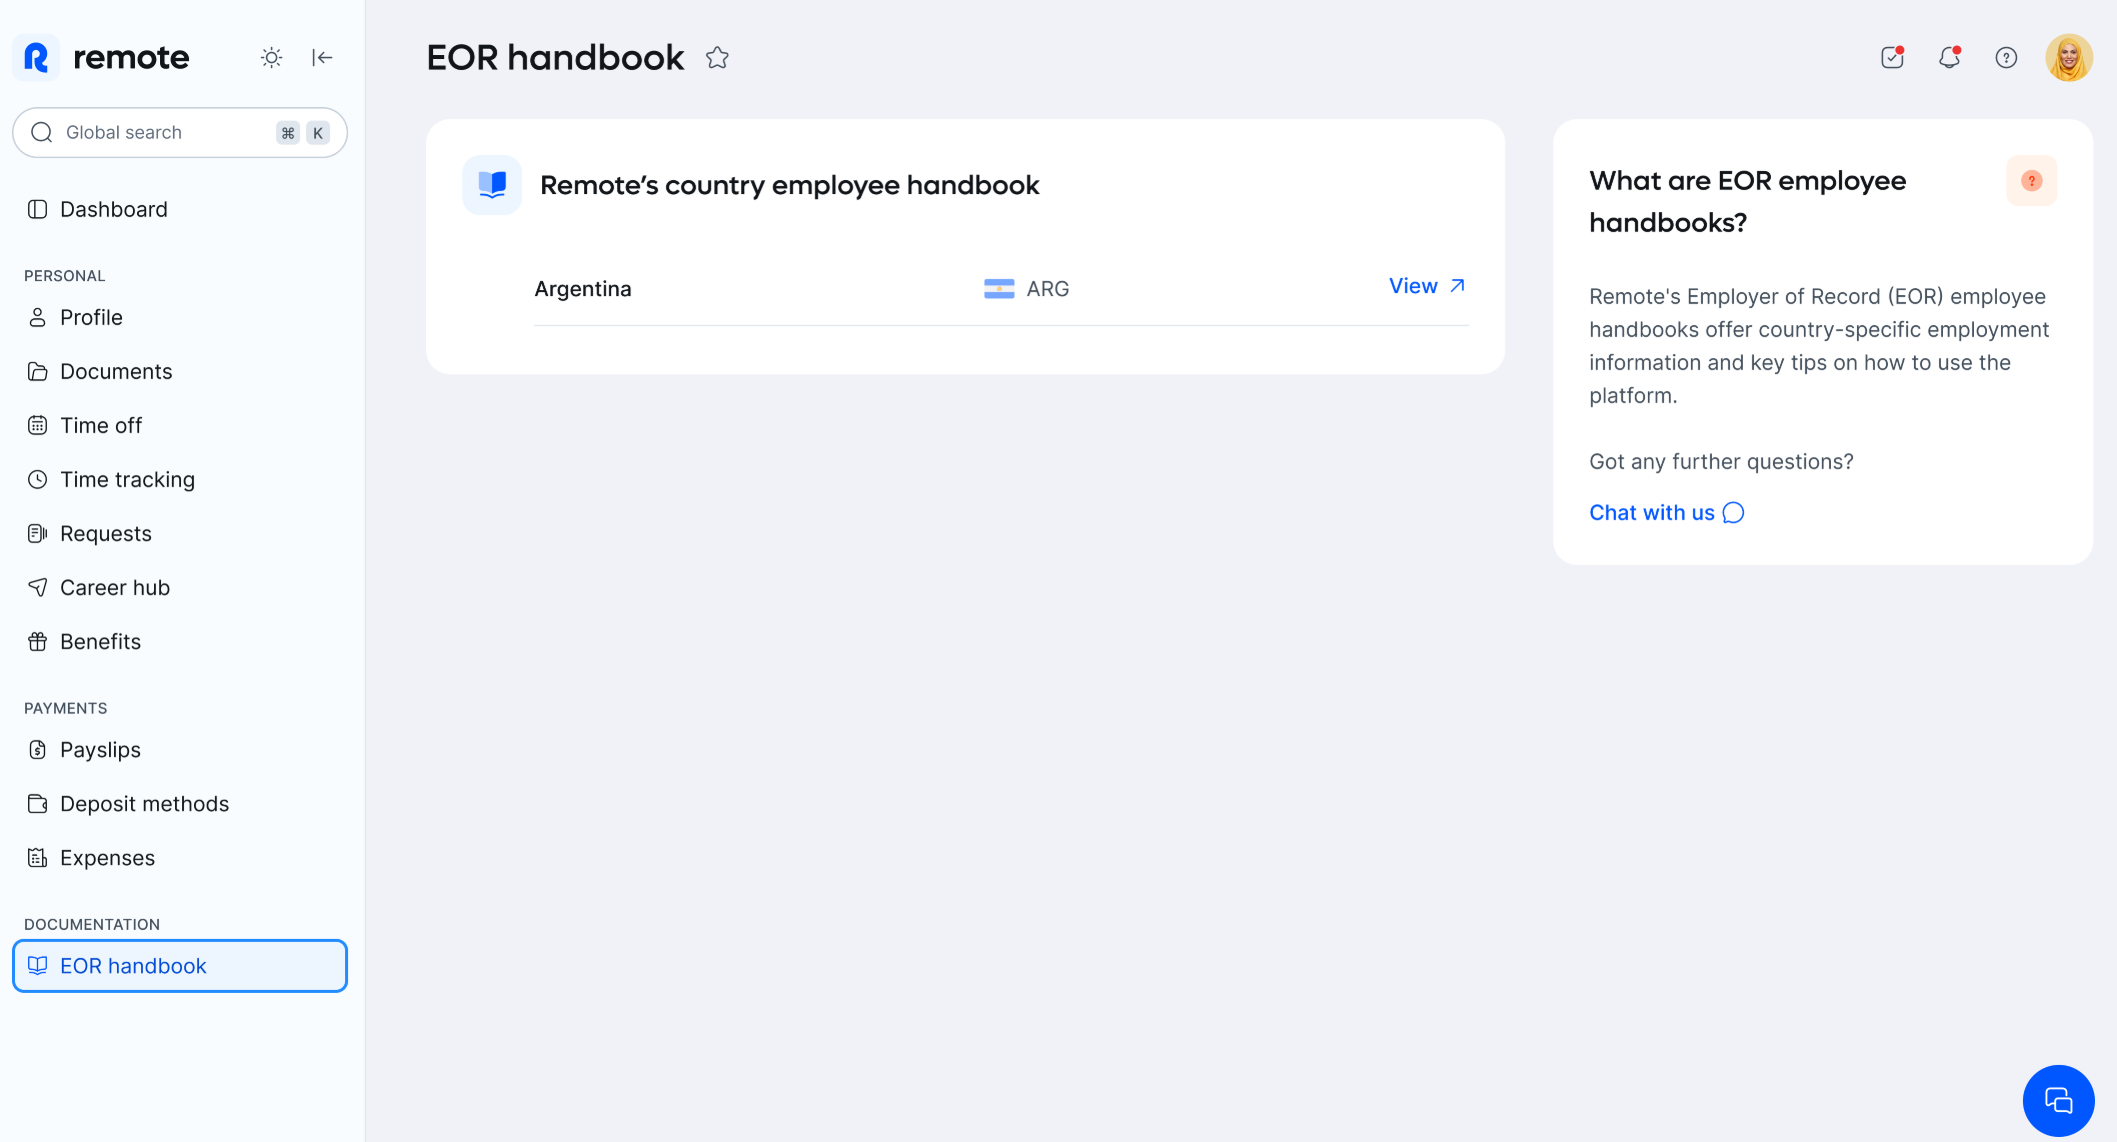Screen dimensions: 2117x1142
Task: Open the Expenses section
Action: [180, 857]
